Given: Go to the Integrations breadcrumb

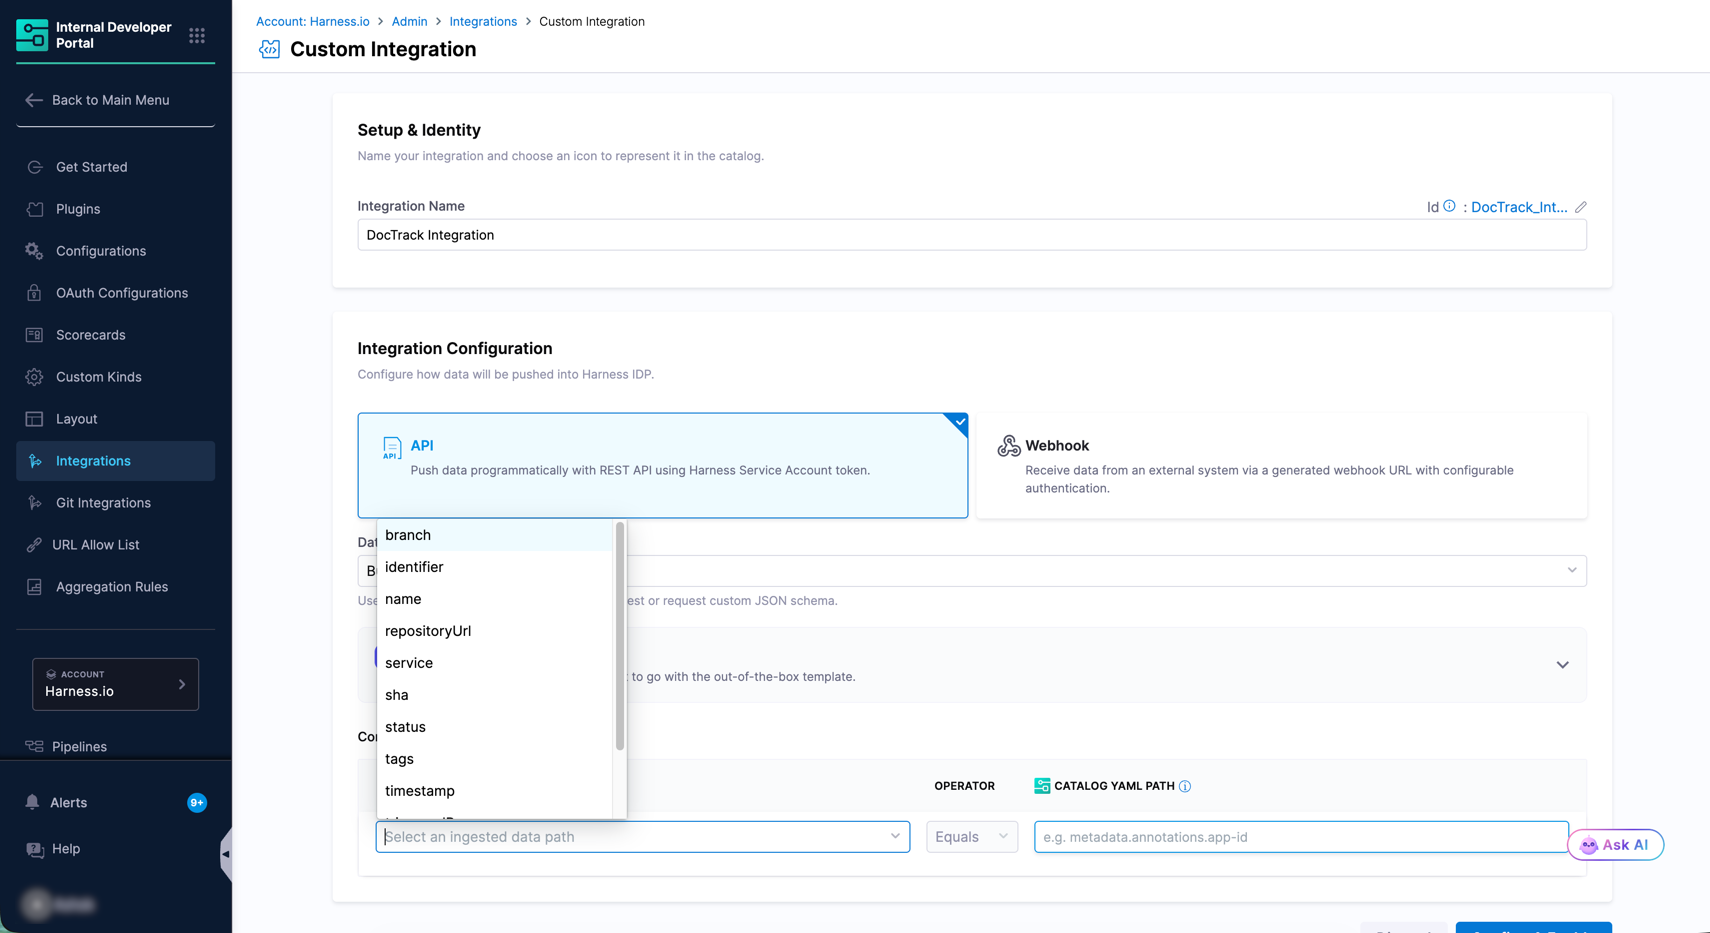Looking at the screenshot, I should (x=483, y=21).
